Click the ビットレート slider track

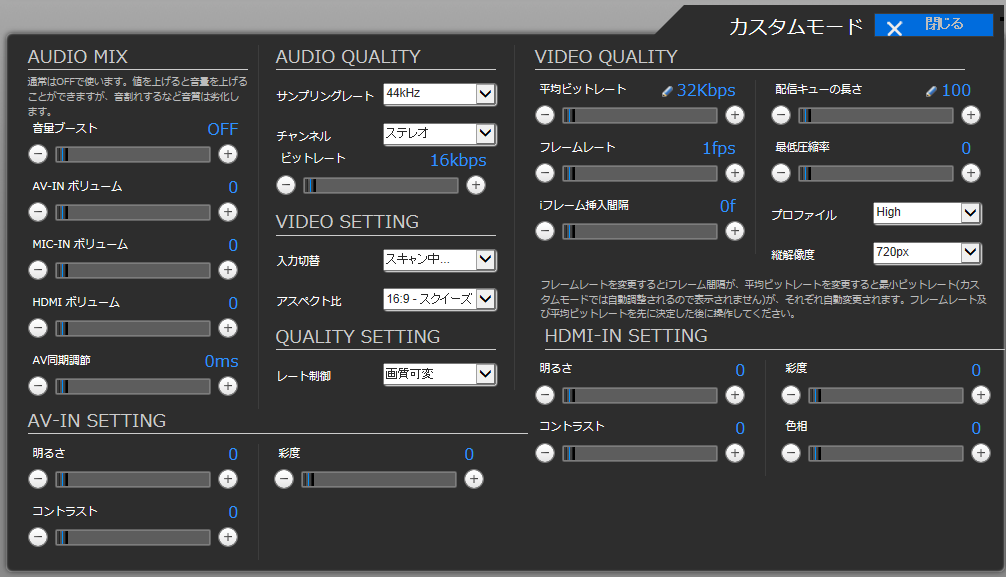click(x=380, y=185)
